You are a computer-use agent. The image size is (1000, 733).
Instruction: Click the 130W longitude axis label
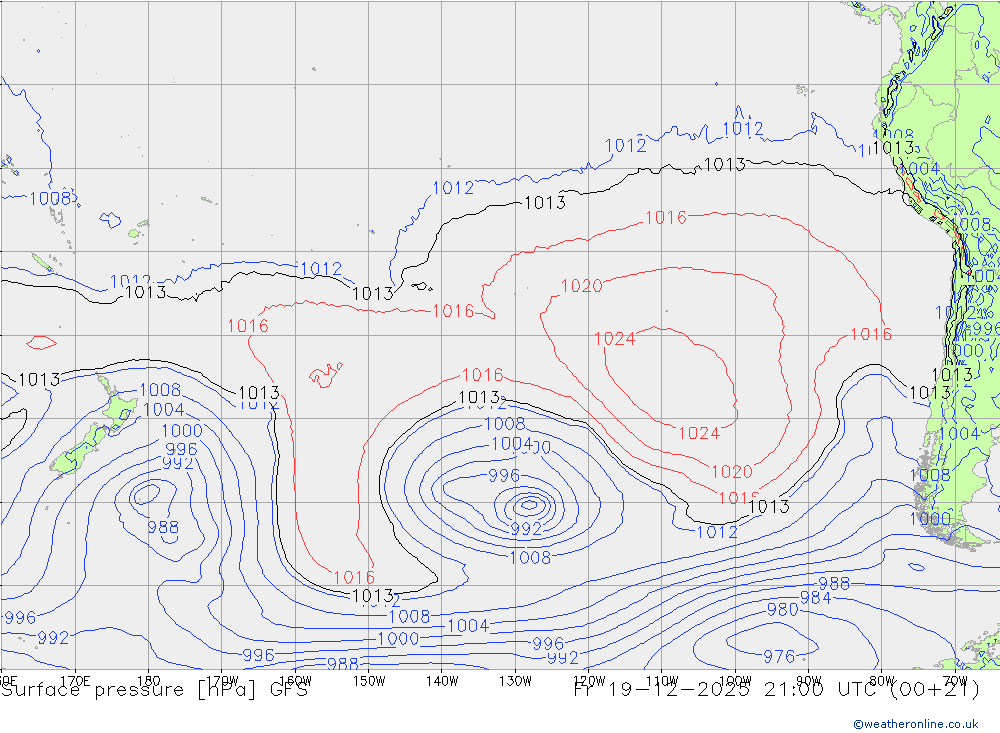(x=515, y=681)
